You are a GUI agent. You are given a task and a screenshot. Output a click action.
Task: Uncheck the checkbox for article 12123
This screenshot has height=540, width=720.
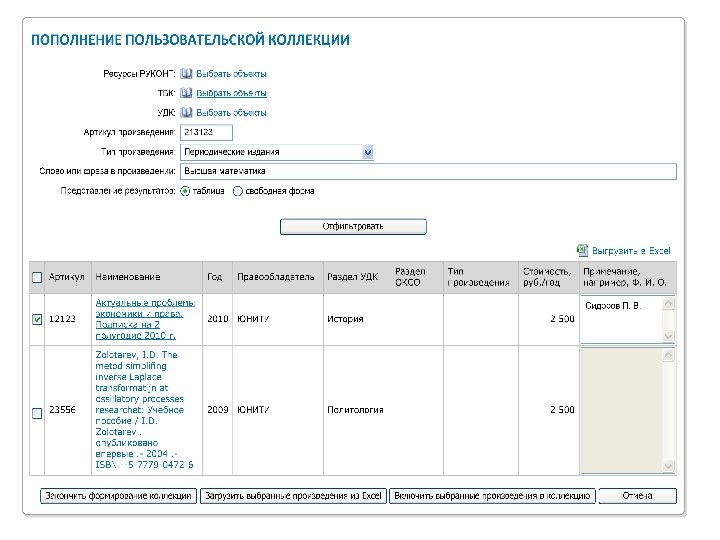click(x=37, y=319)
